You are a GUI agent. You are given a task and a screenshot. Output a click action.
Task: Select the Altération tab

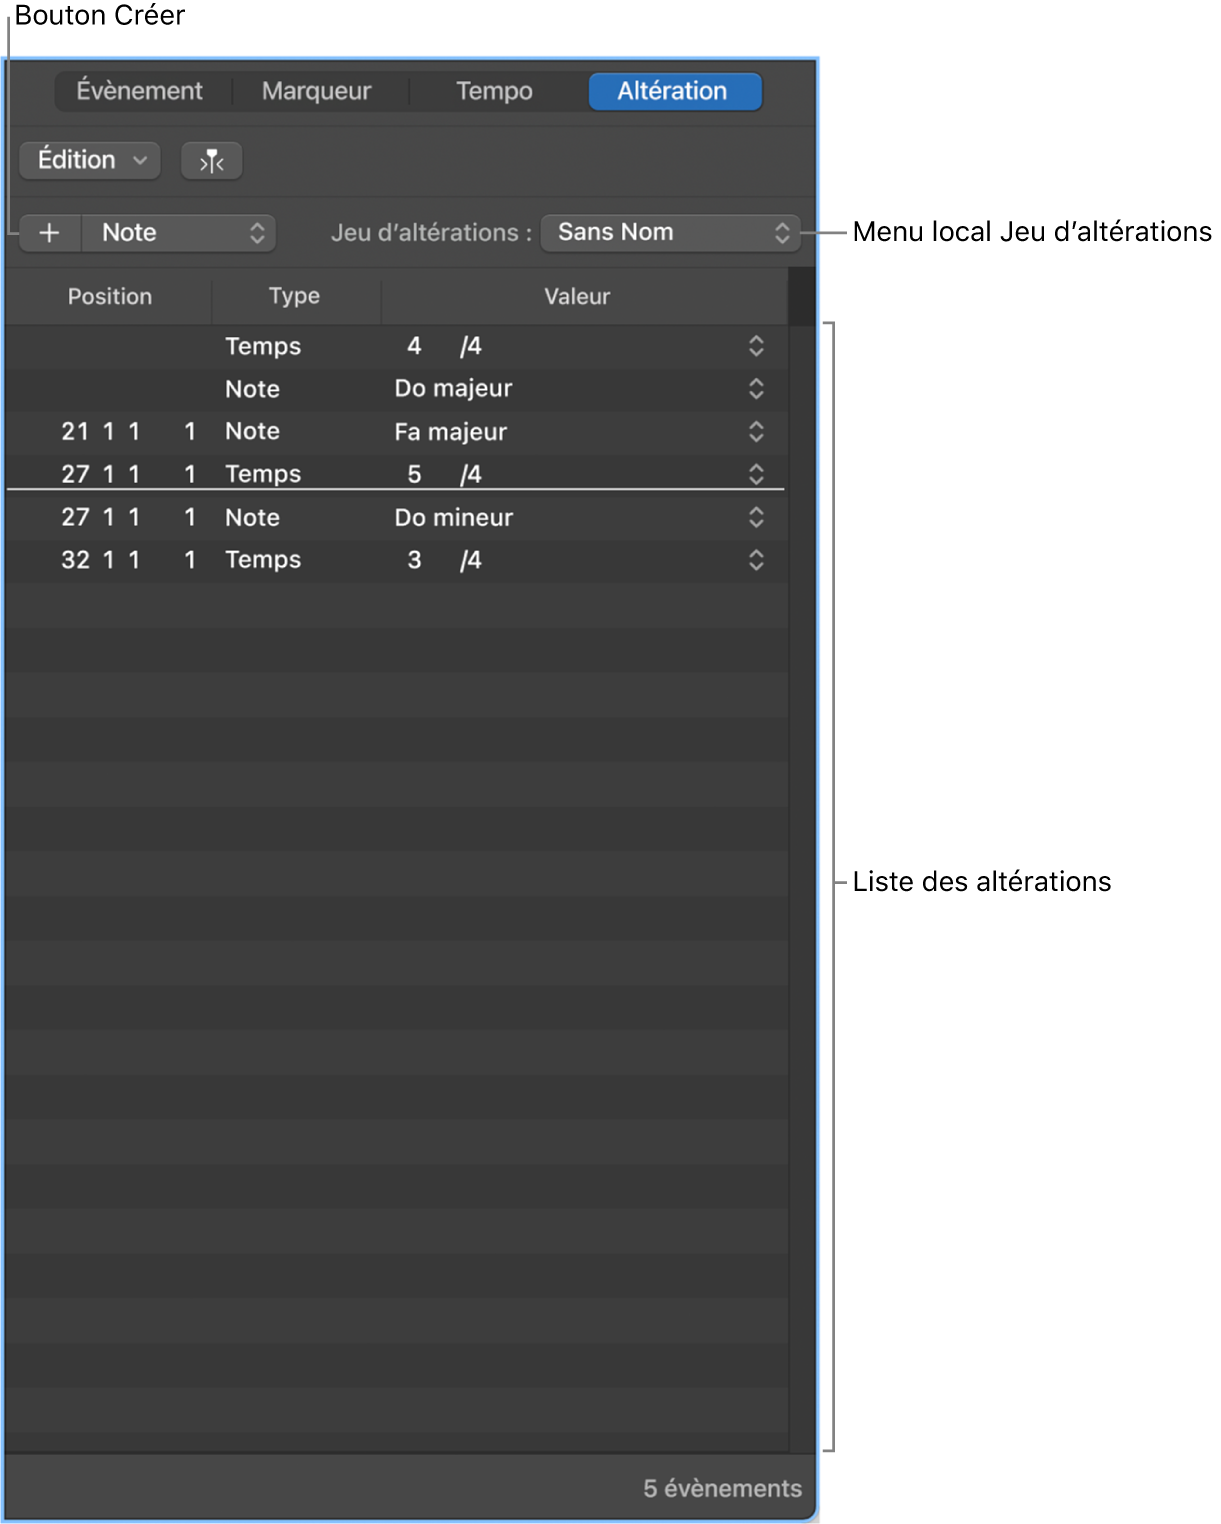[675, 91]
